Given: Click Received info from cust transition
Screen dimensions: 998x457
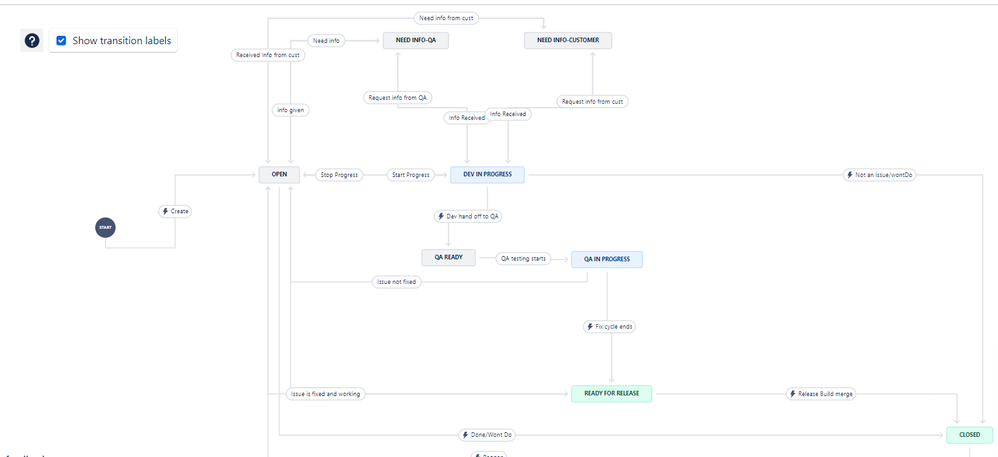Looking at the screenshot, I should [268, 55].
